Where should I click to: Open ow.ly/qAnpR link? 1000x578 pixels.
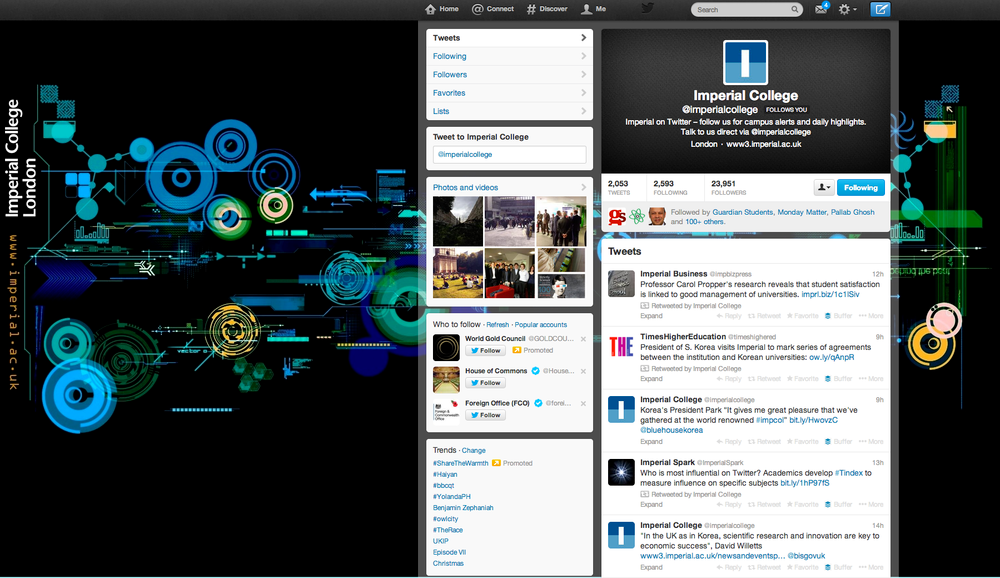tap(831, 357)
